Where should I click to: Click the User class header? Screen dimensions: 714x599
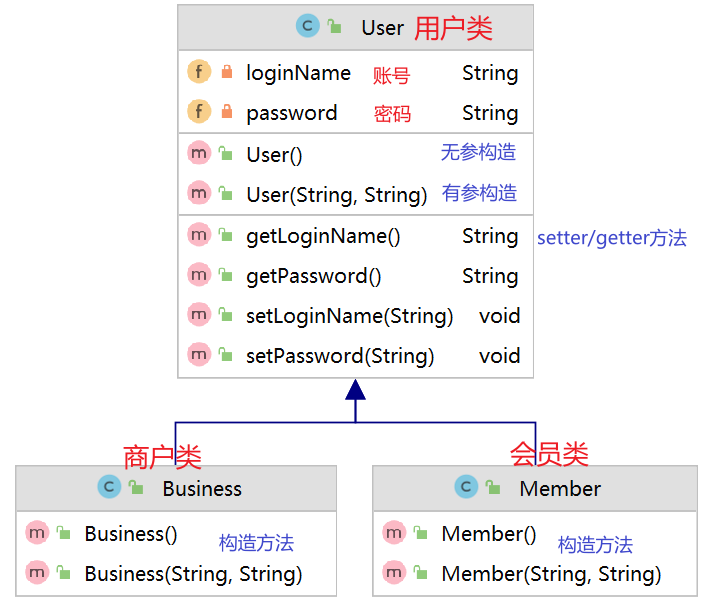(x=383, y=28)
